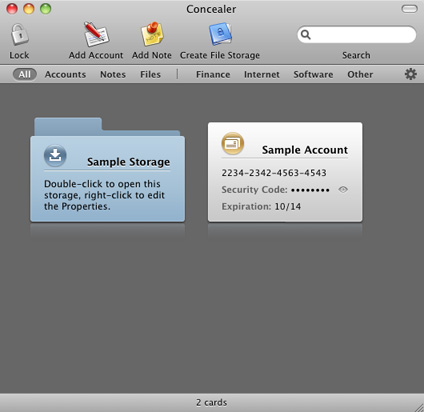Focus the Search input field
The image size is (424, 412).
[357, 34]
